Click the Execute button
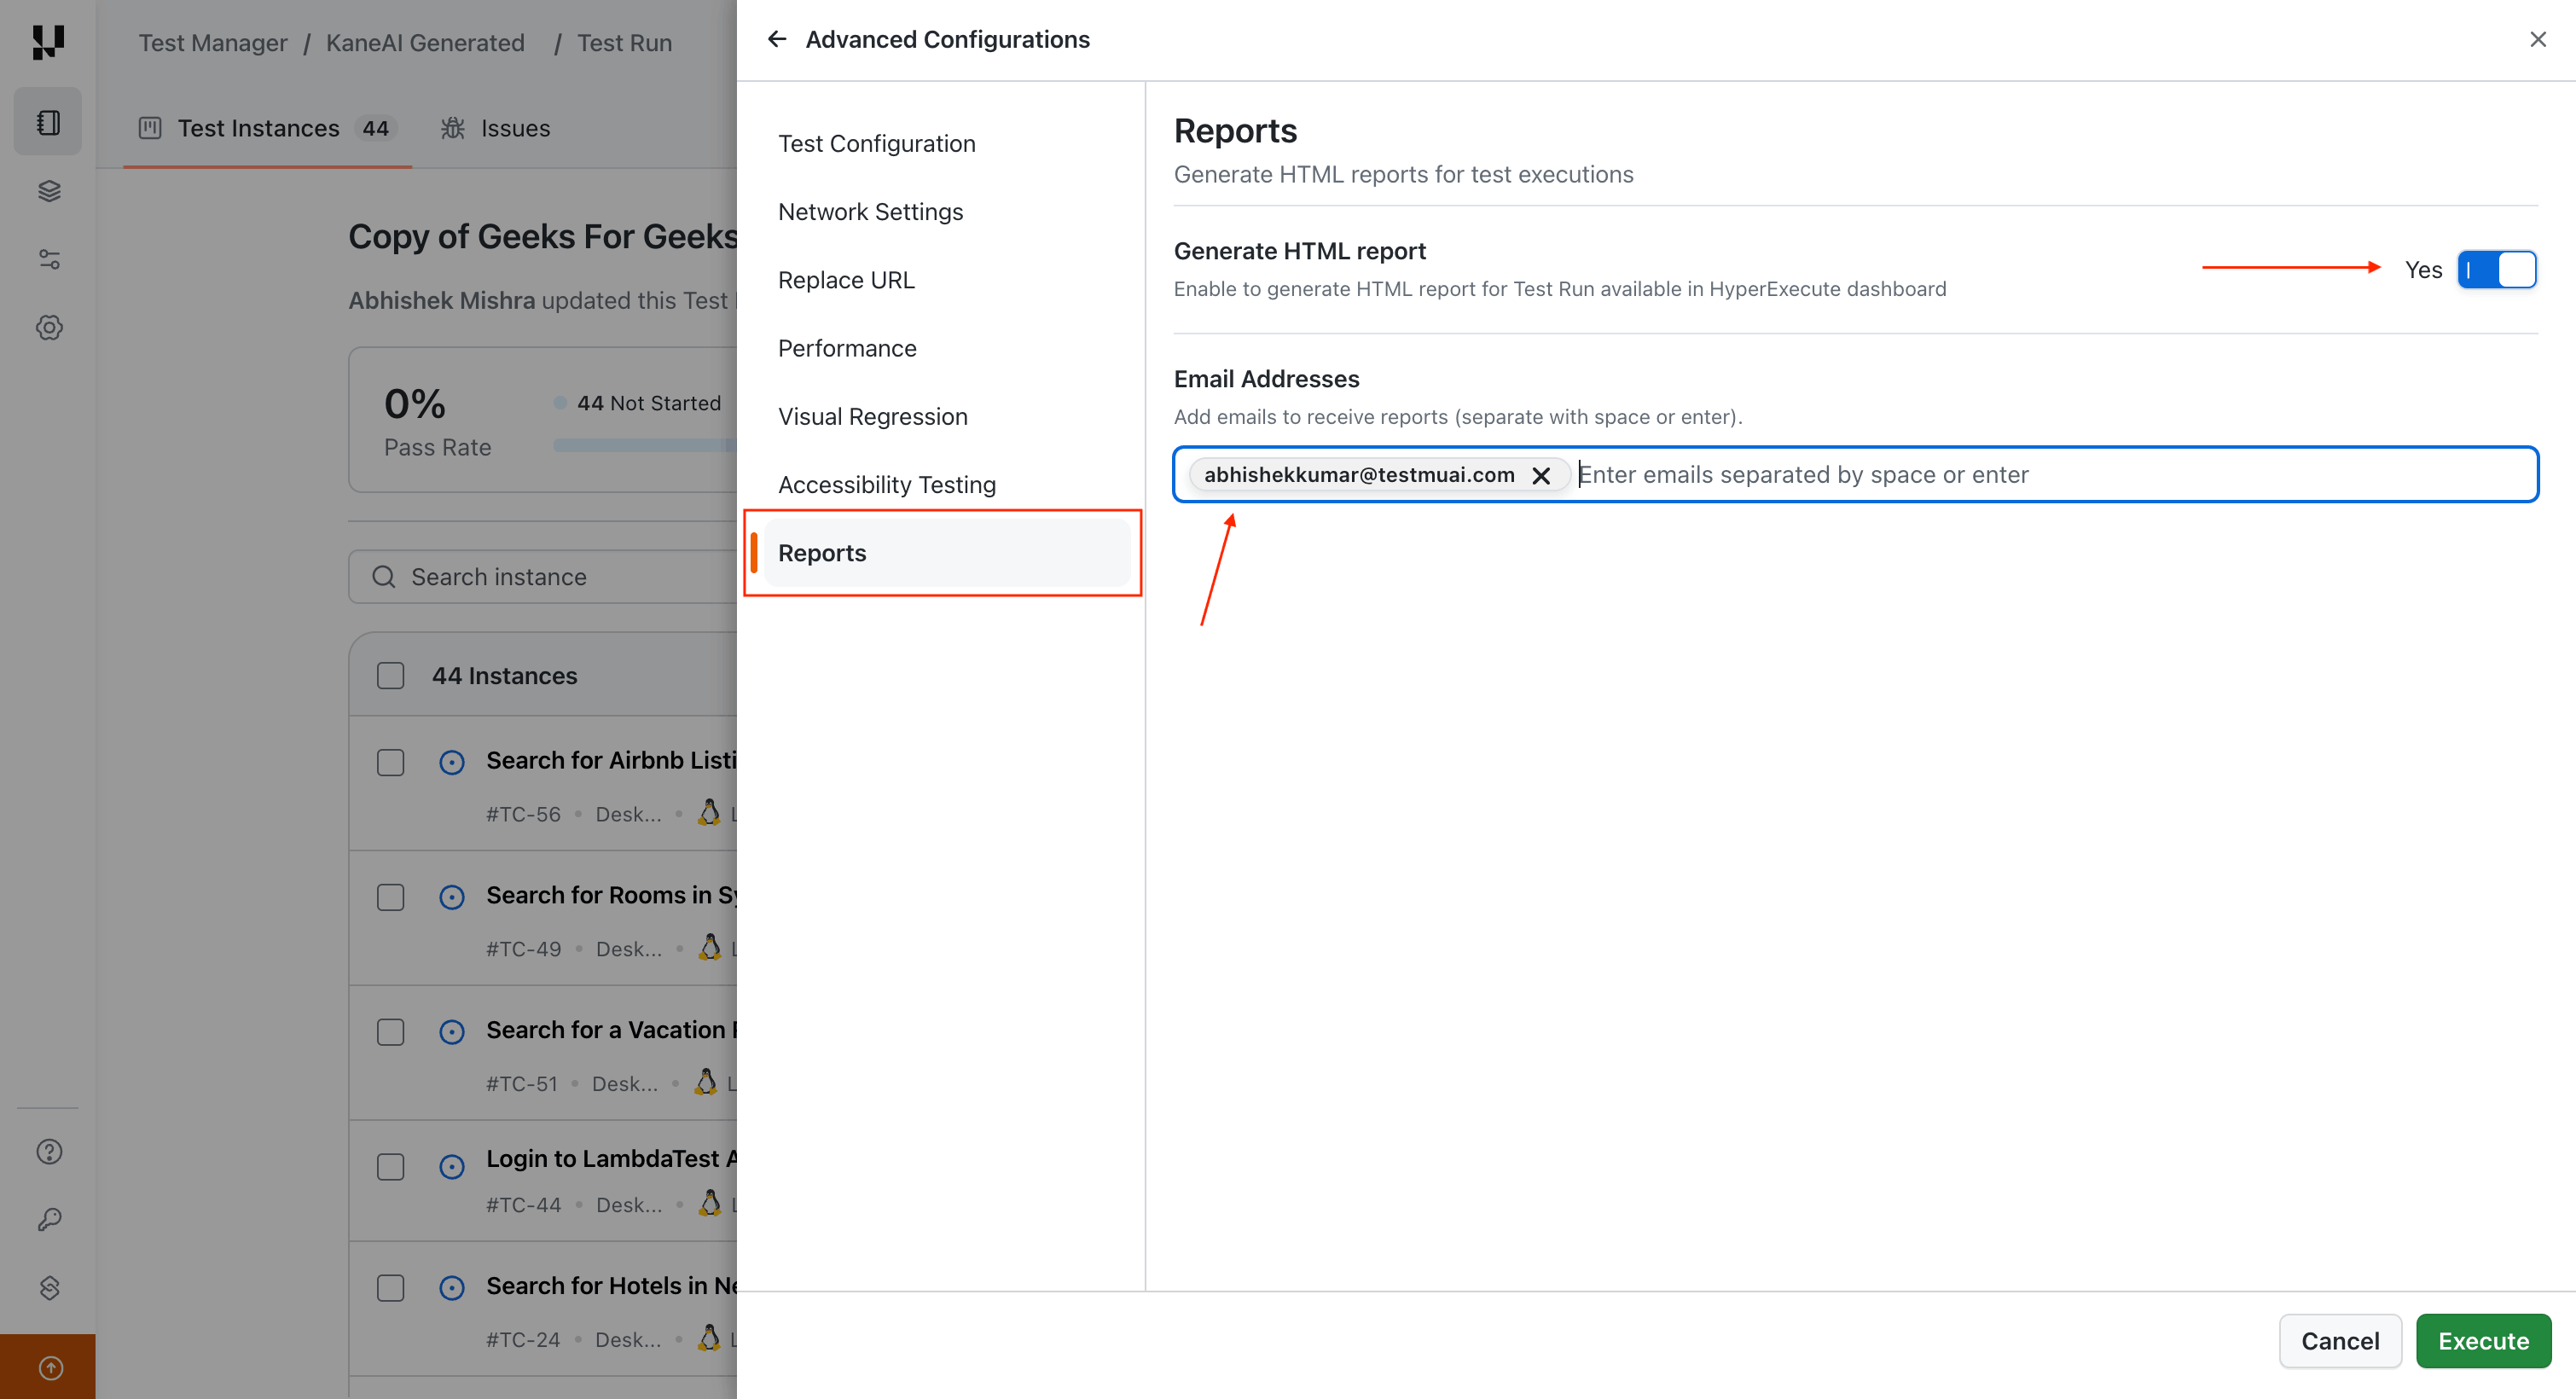This screenshot has width=2576, height=1399. [x=2483, y=1341]
